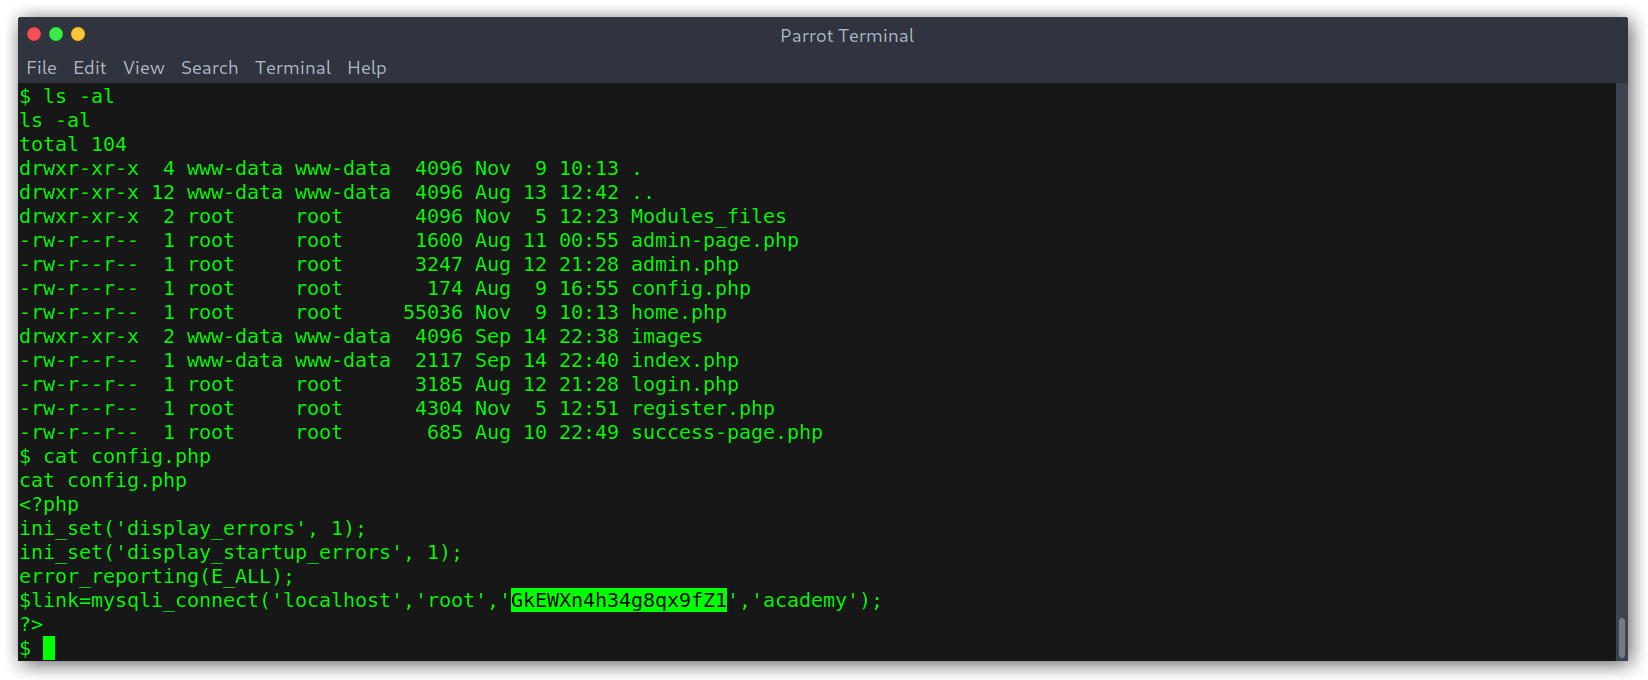
Task: Click register.php in the listing
Action: click(x=703, y=409)
